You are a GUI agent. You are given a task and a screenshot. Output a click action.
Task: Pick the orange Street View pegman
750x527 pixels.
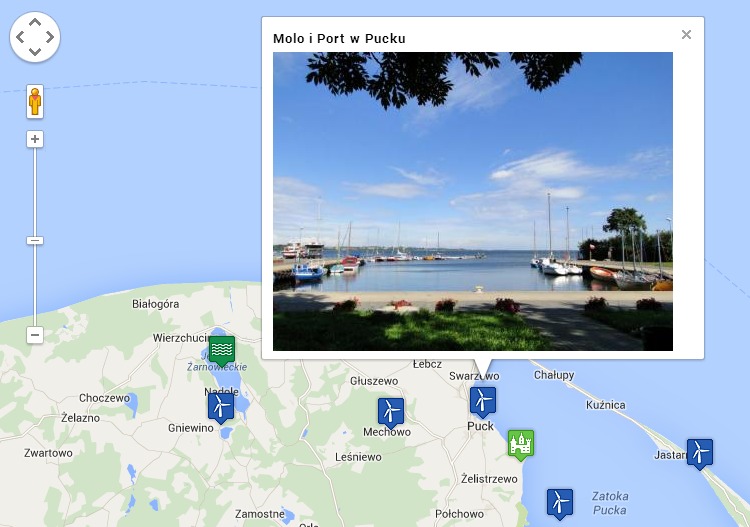pos(35,101)
